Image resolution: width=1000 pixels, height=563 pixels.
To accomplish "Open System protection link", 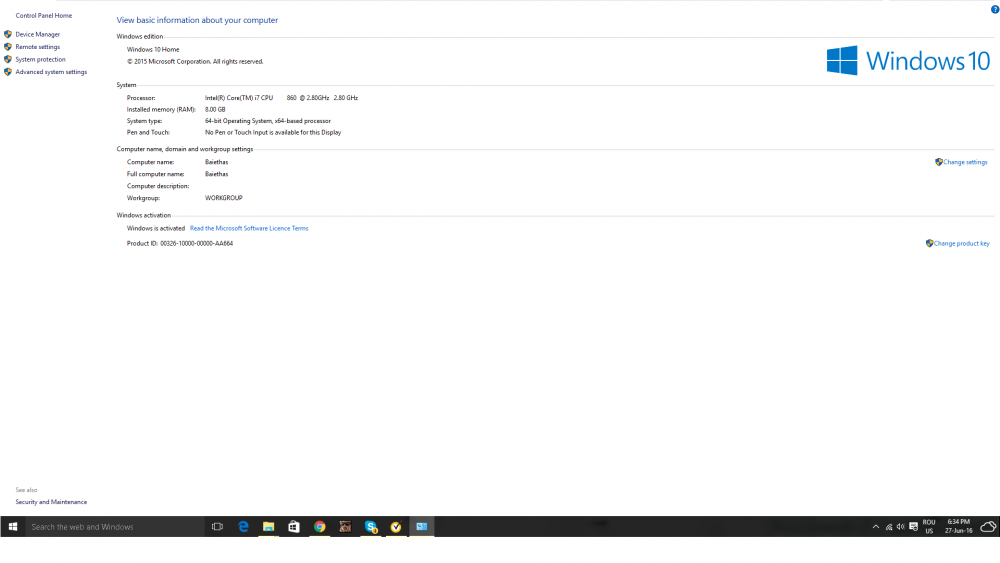I will coord(40,59).
